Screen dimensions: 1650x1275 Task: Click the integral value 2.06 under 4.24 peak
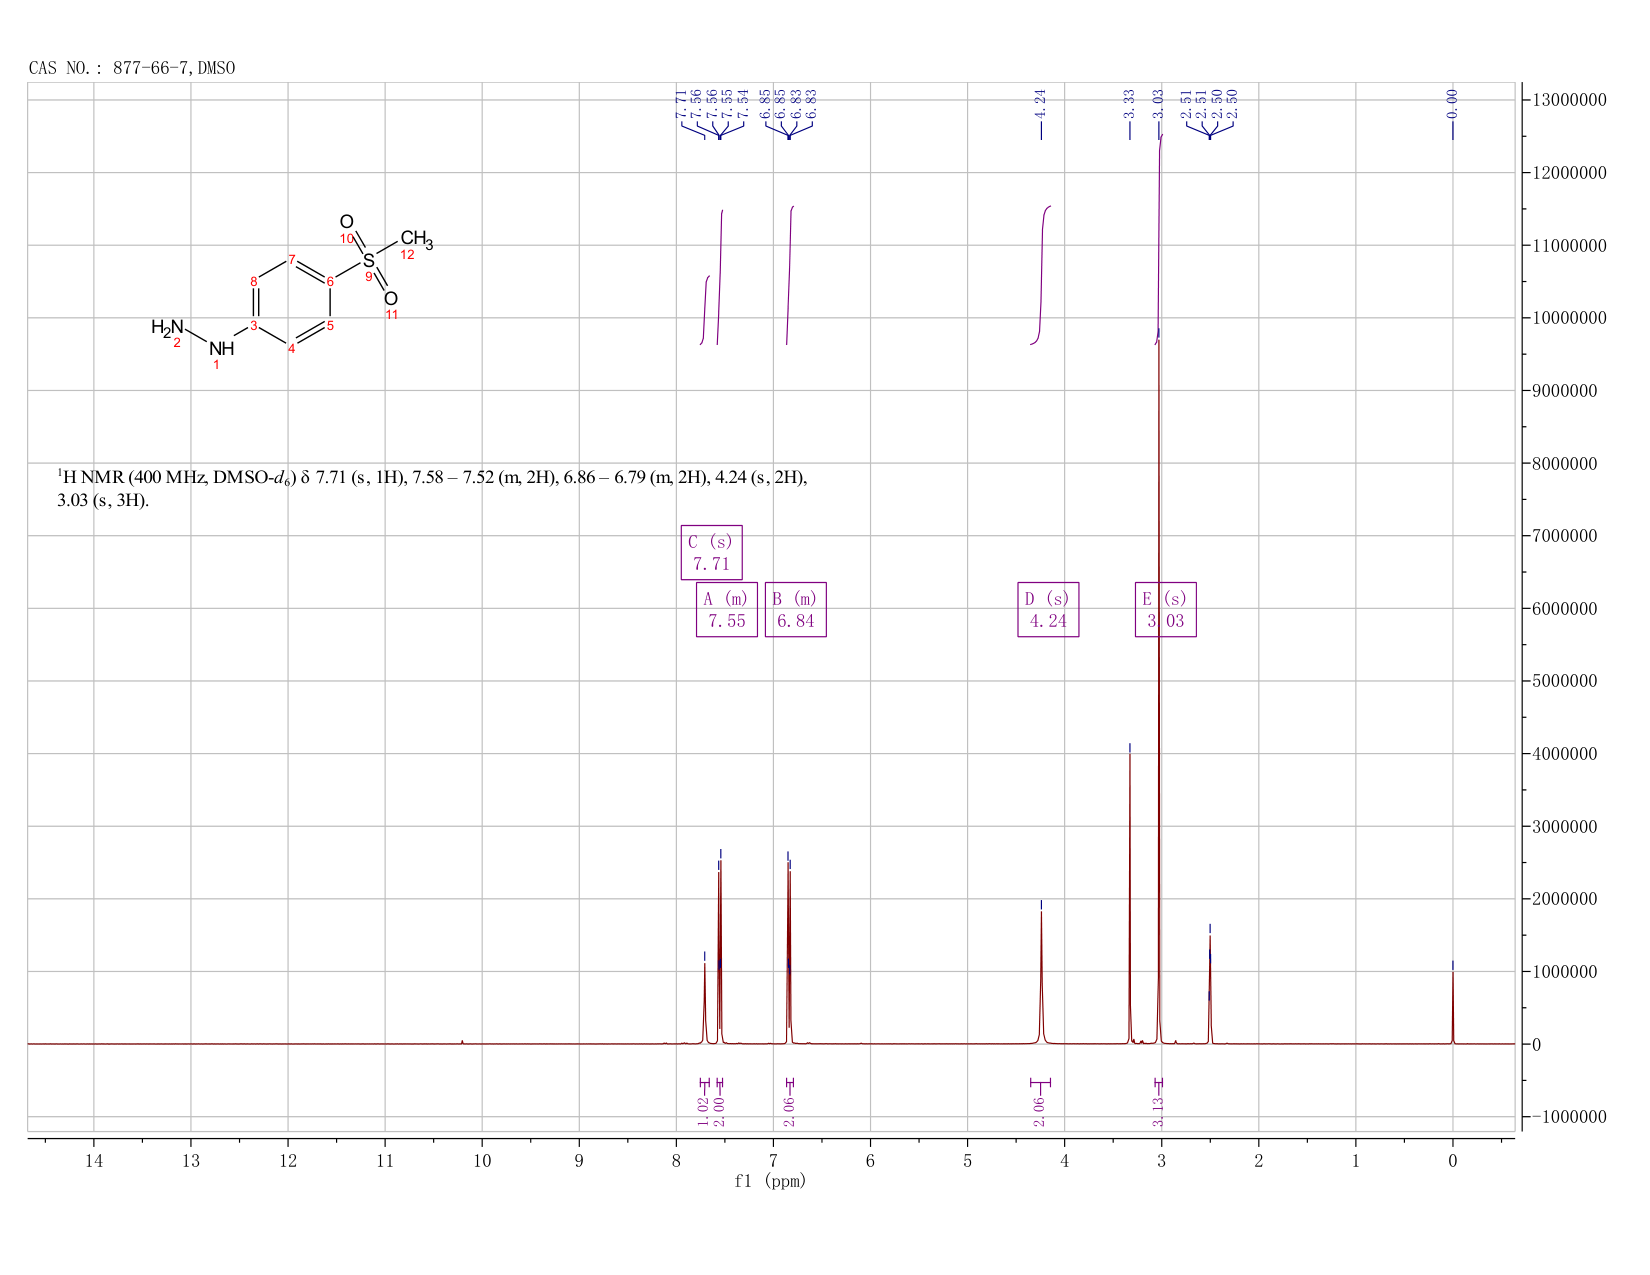point(1039,1111)
